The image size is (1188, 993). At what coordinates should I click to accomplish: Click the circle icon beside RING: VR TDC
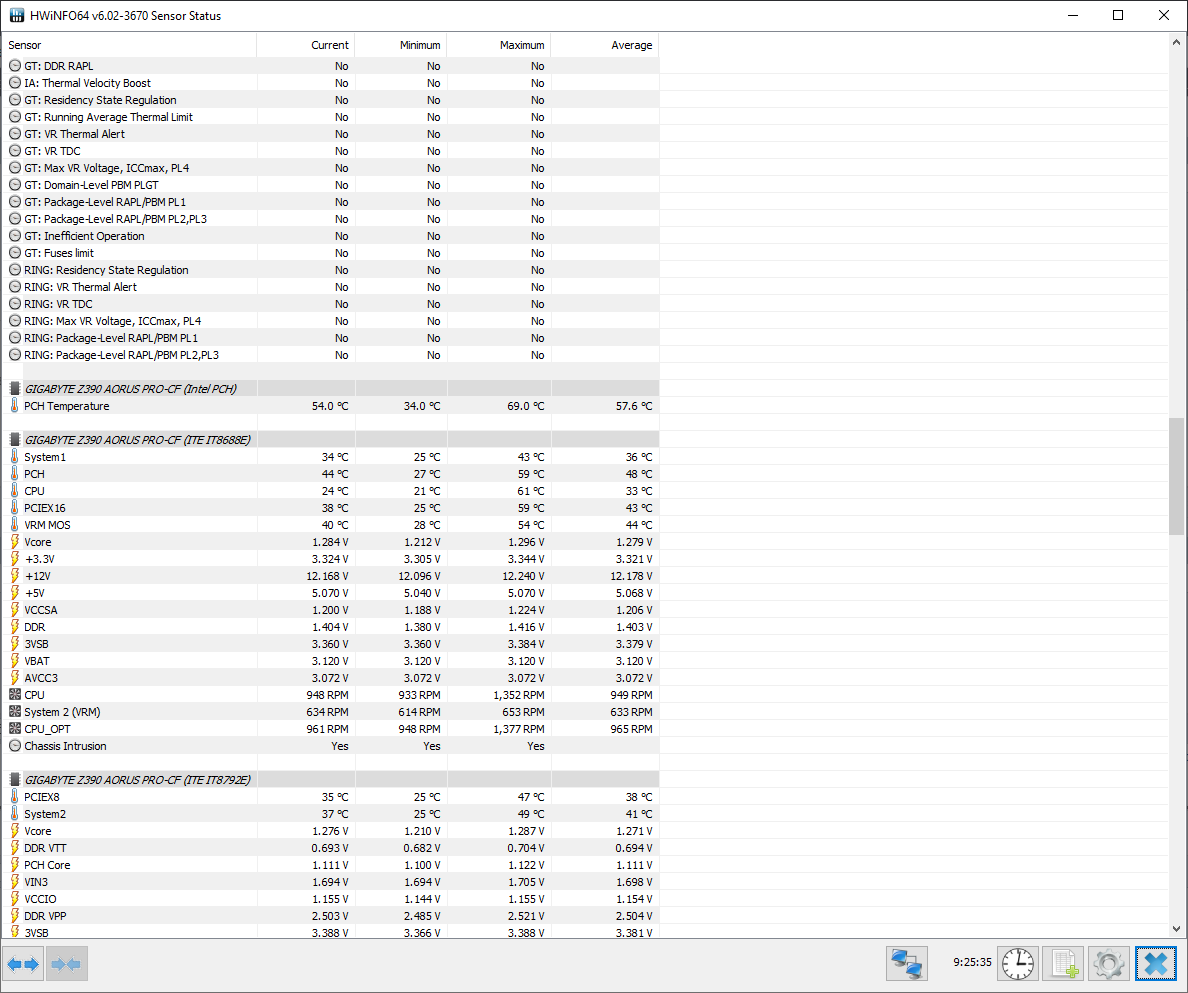tap(14, 304)
